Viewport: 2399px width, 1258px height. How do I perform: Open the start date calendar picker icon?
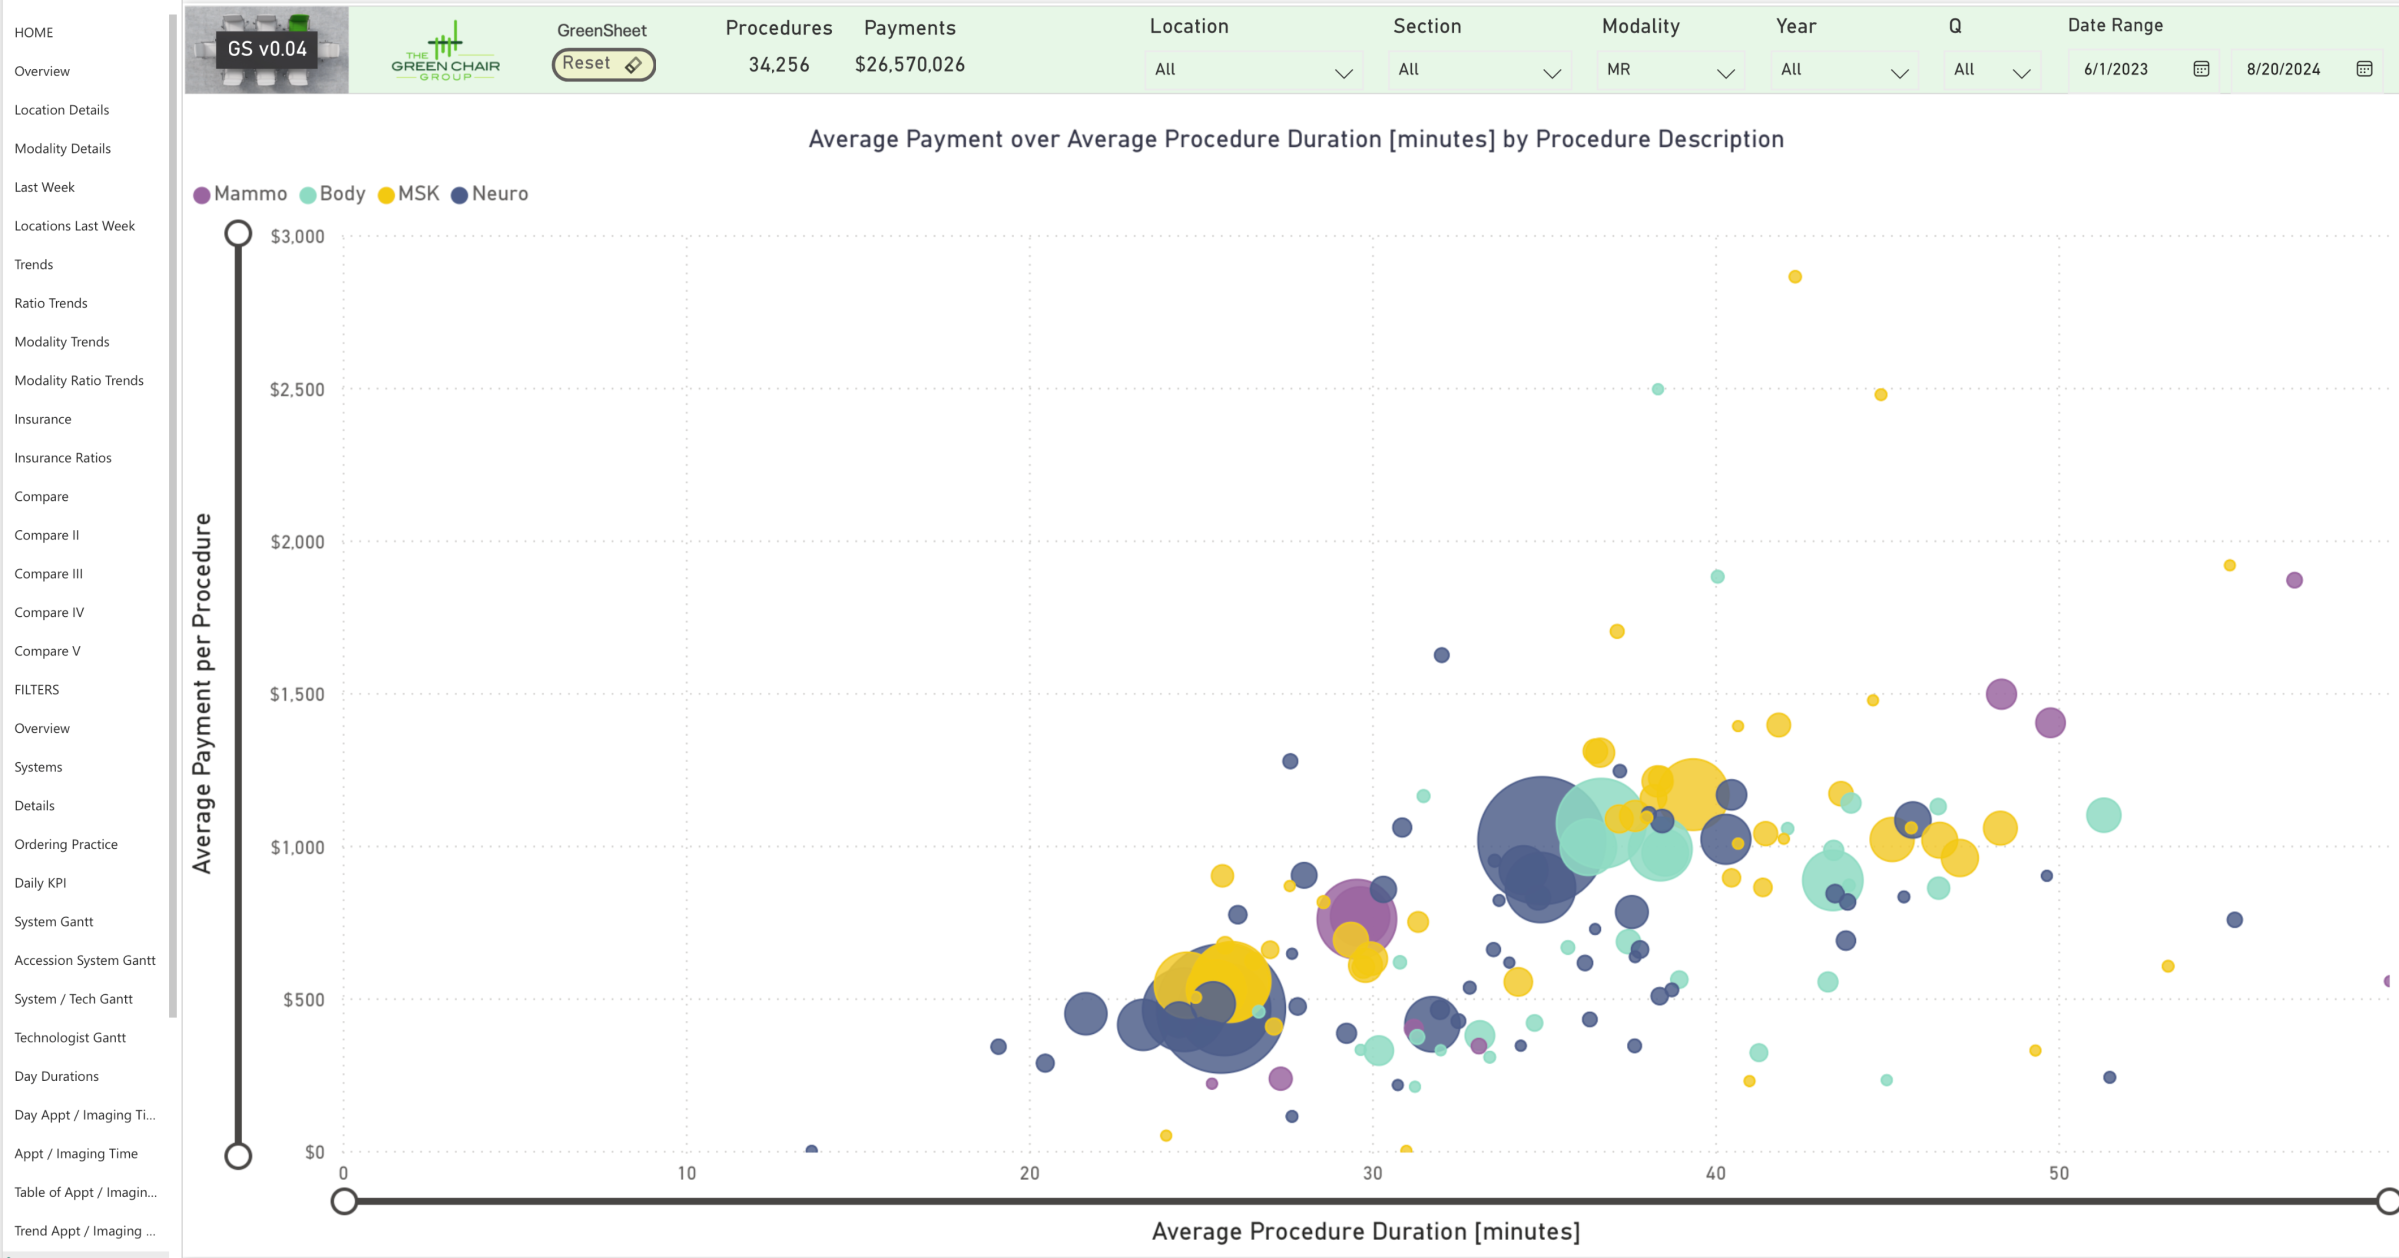[x=2201, y=69]
